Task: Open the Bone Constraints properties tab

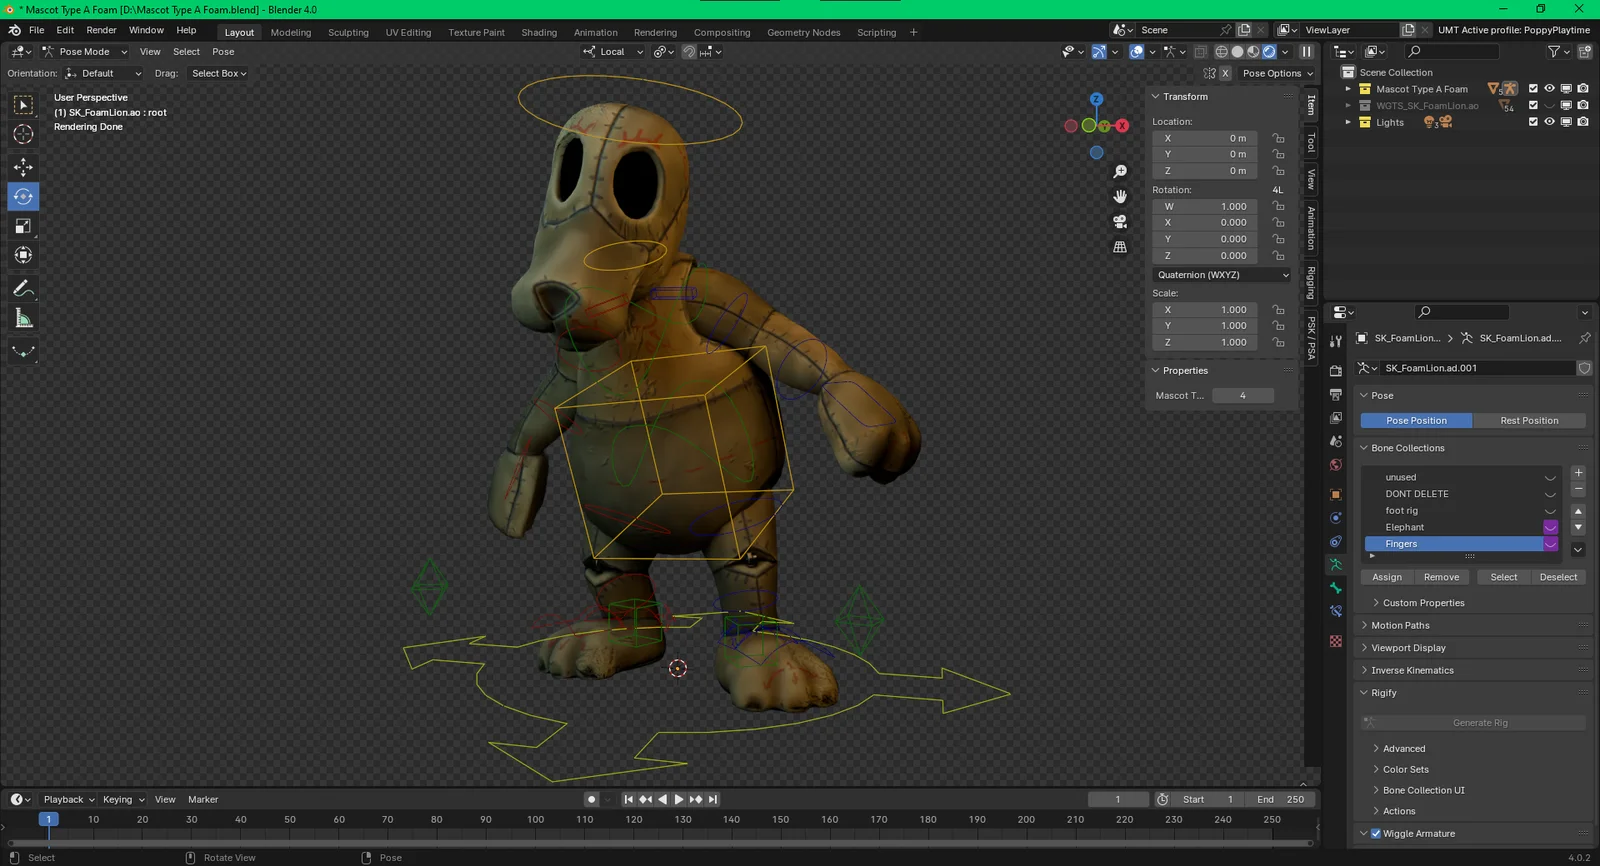Action: coord(1336,611)
